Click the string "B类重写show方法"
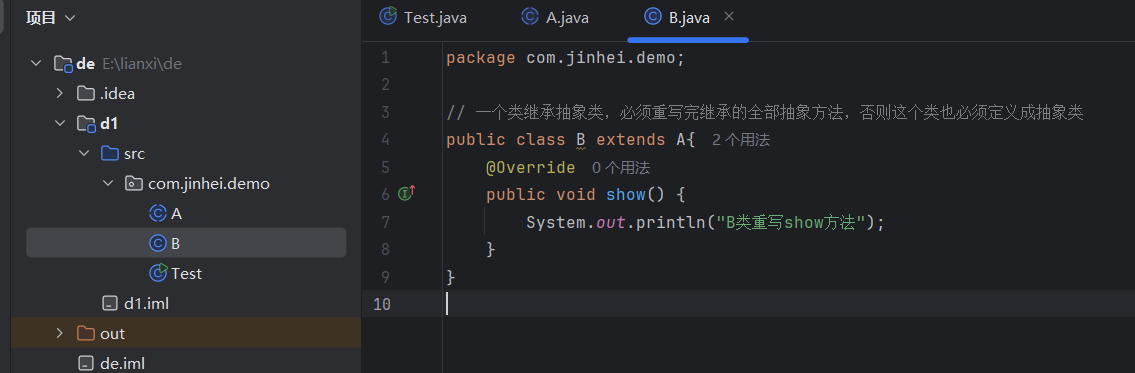The width and height of the screenshot is (1135, 373). [x=791, y=222]
